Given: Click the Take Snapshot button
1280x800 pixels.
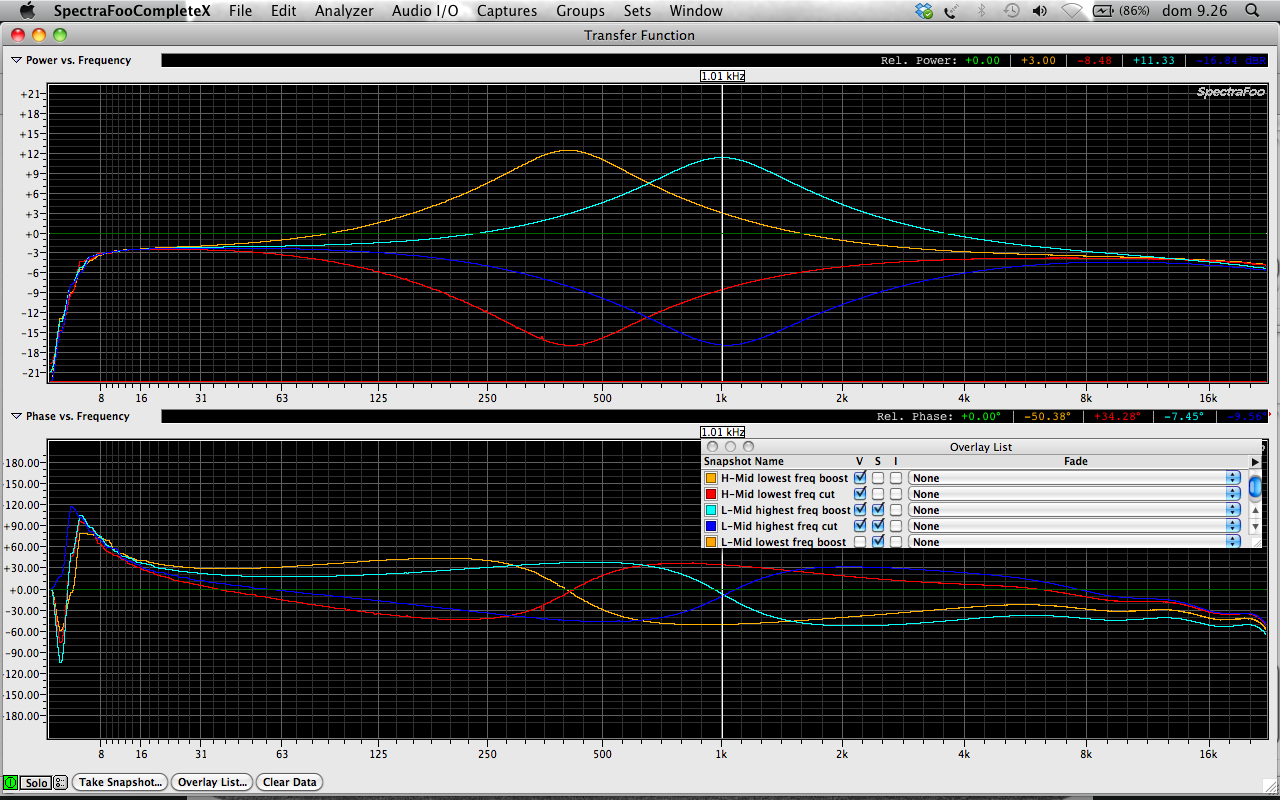Looking at the screenshot, I should click(x=120, y=783).
